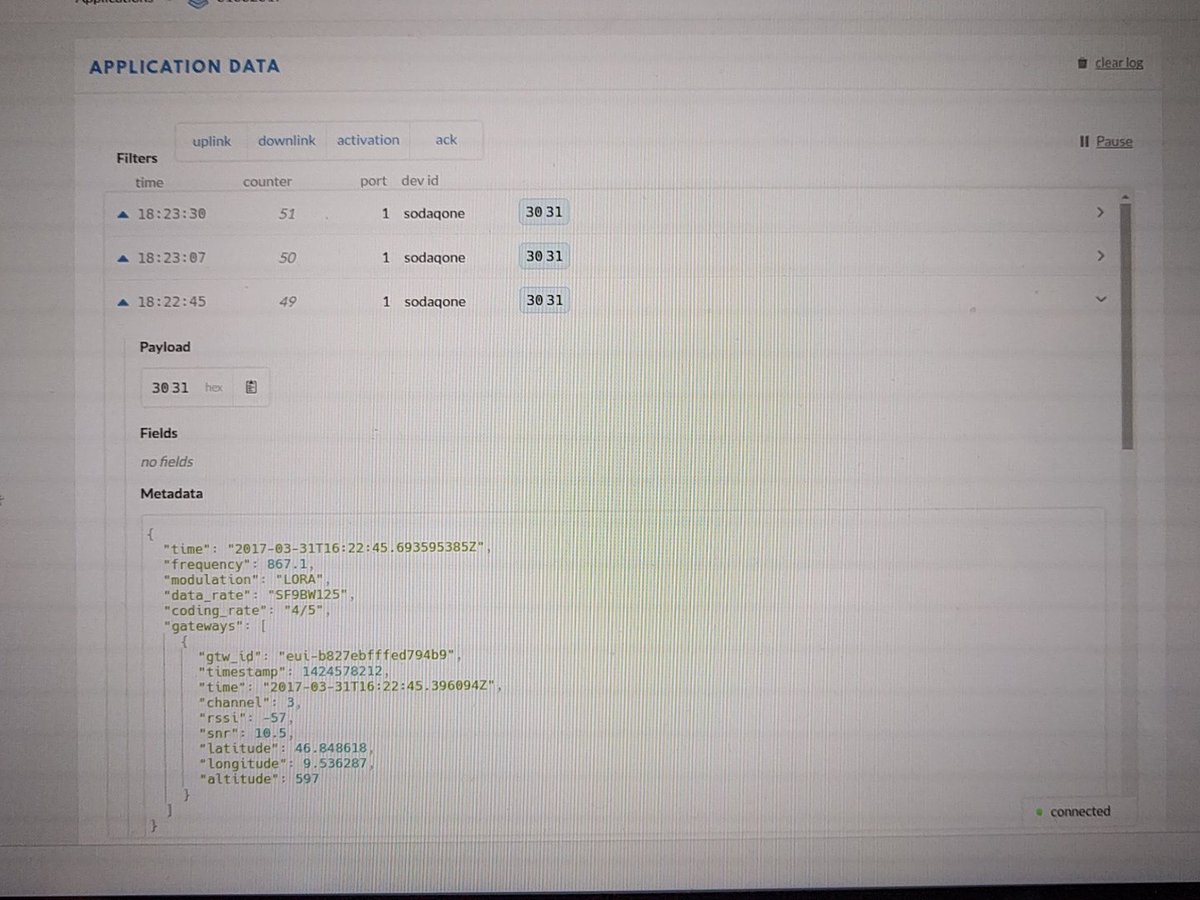The height and width of the screenshot is (900, 1200).
Task: Click the frequency value 867.1
Action: tap(289, 564)
